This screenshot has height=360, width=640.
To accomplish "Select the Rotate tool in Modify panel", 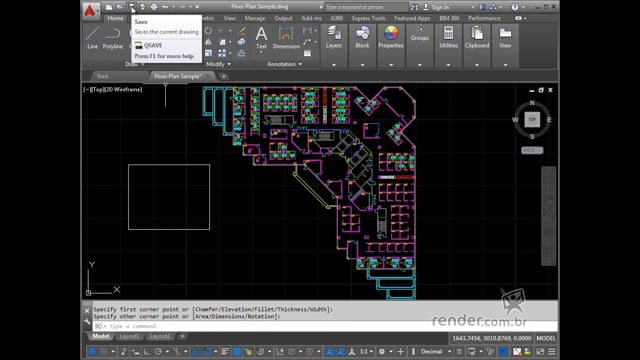I will click(x=208, y=31).
